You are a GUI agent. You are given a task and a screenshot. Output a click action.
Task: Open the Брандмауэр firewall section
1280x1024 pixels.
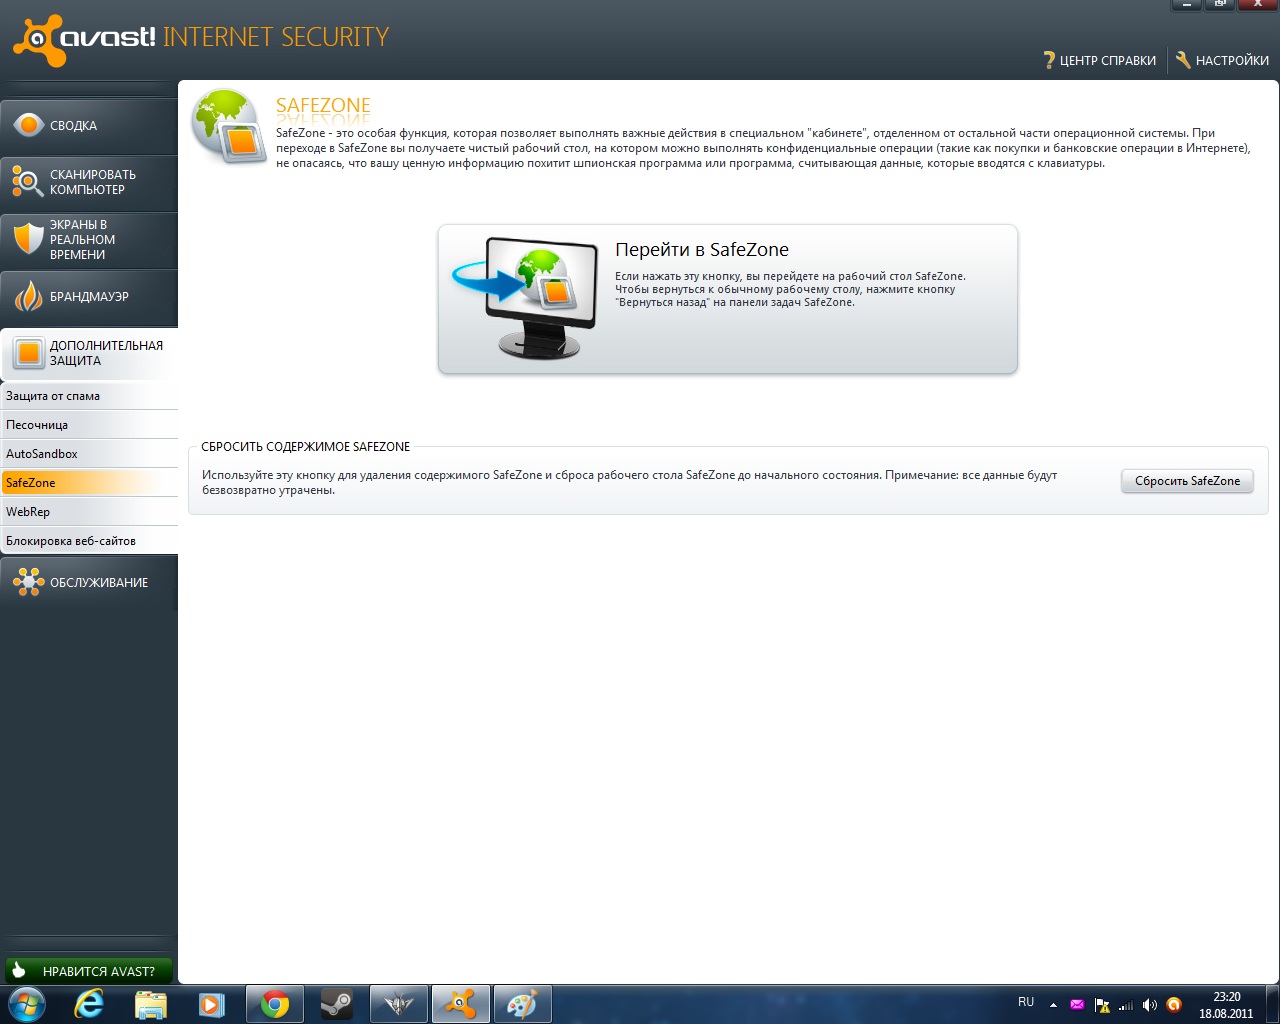click(x=89, y=297)
